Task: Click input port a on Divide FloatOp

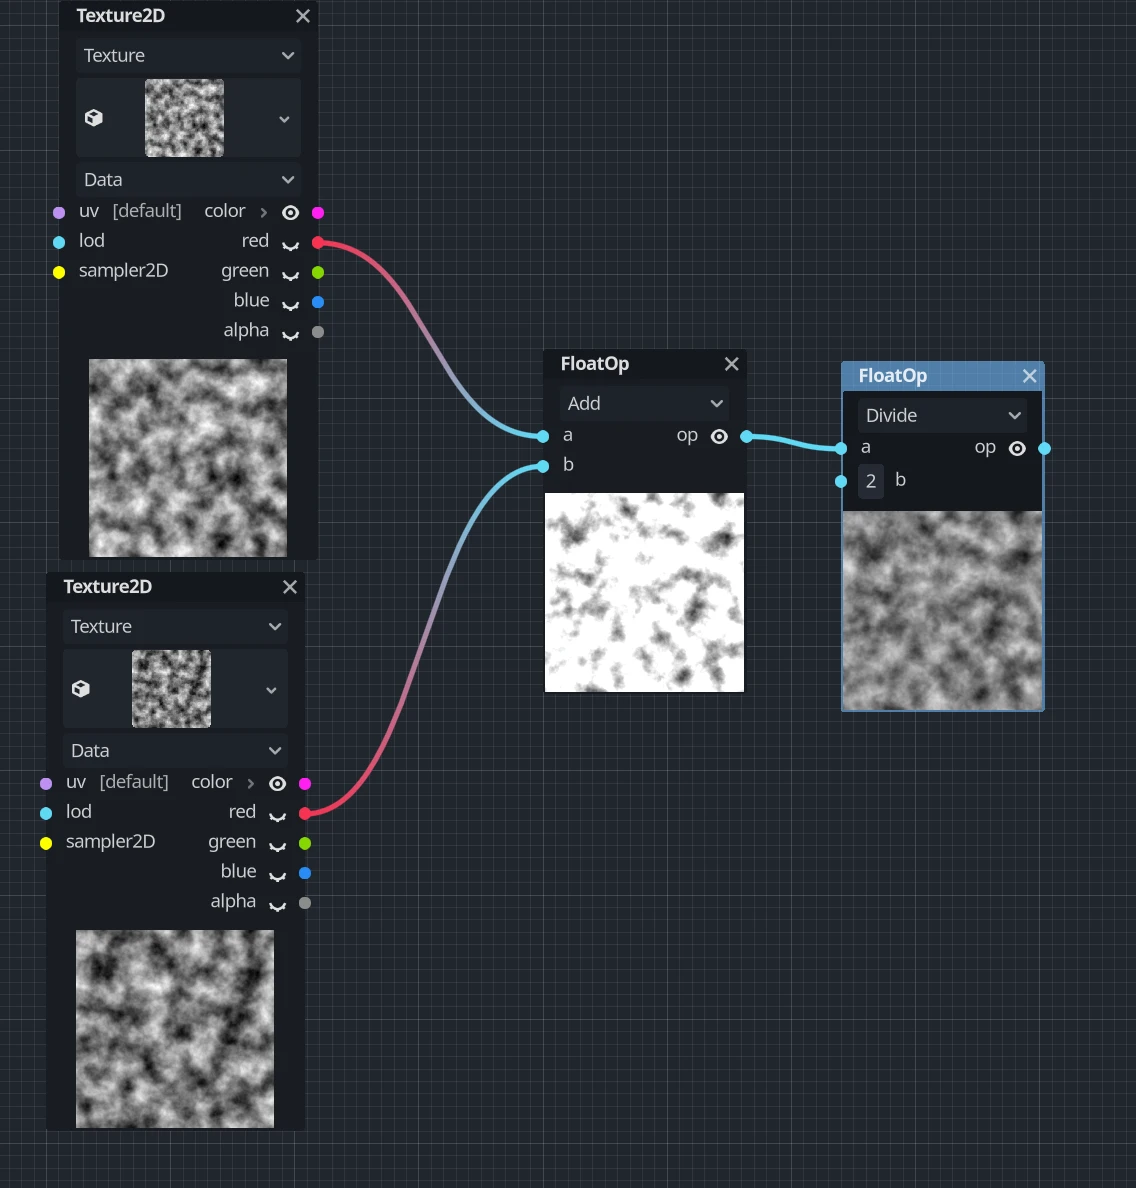Action: pyautogui.click(x=841, y=449)
